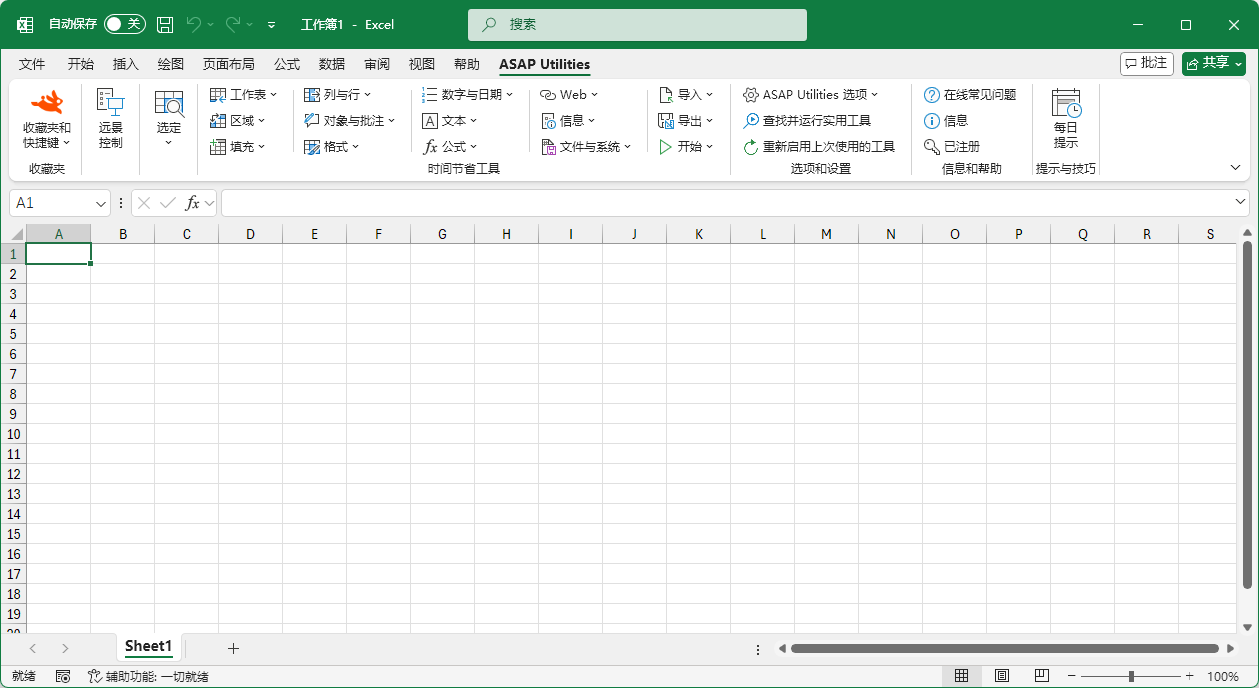Switch to the 插入 Insert tab
This screenshot has height=688, width=1259.
coord(126,64)
